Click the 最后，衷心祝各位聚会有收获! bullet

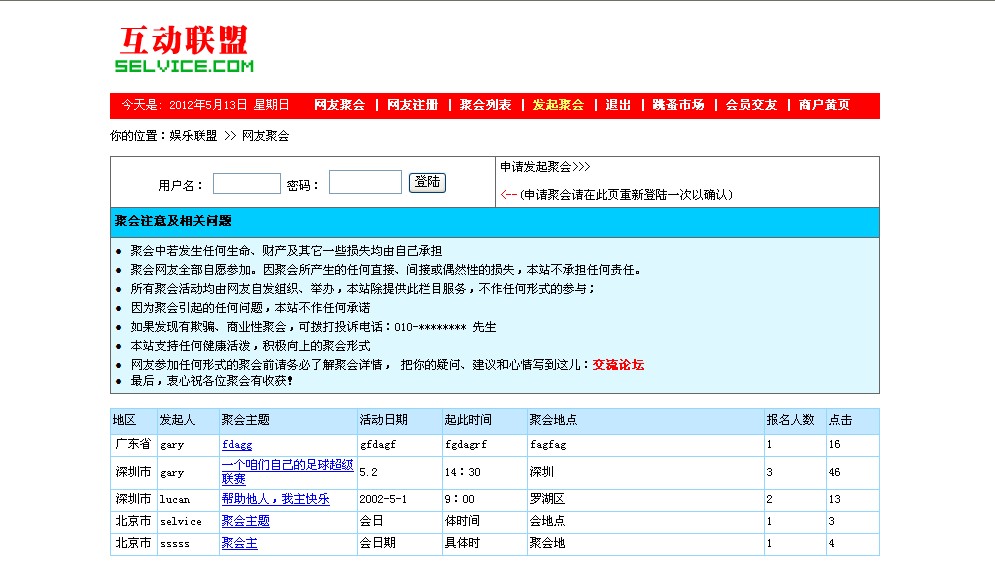[211, 381]
